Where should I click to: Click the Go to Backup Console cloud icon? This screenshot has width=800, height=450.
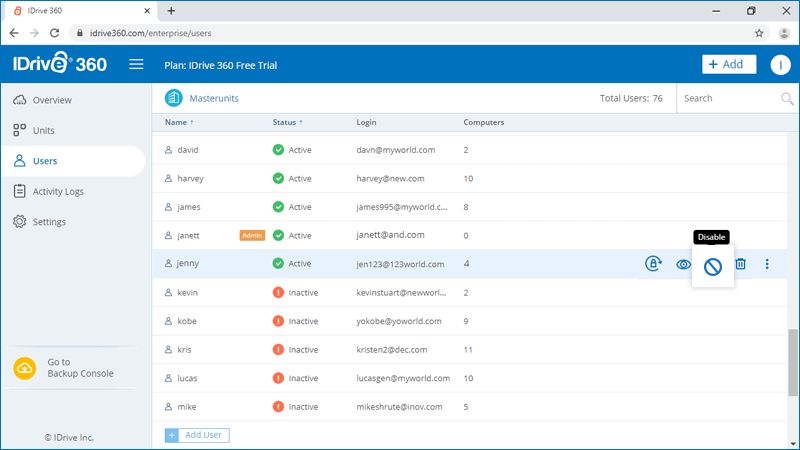(25, 368)
